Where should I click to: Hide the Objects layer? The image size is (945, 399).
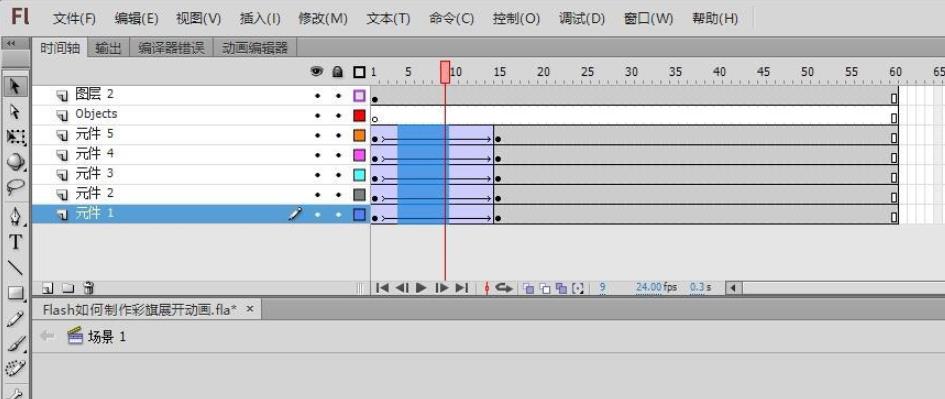pyautogui.click(x=317, y=115)
